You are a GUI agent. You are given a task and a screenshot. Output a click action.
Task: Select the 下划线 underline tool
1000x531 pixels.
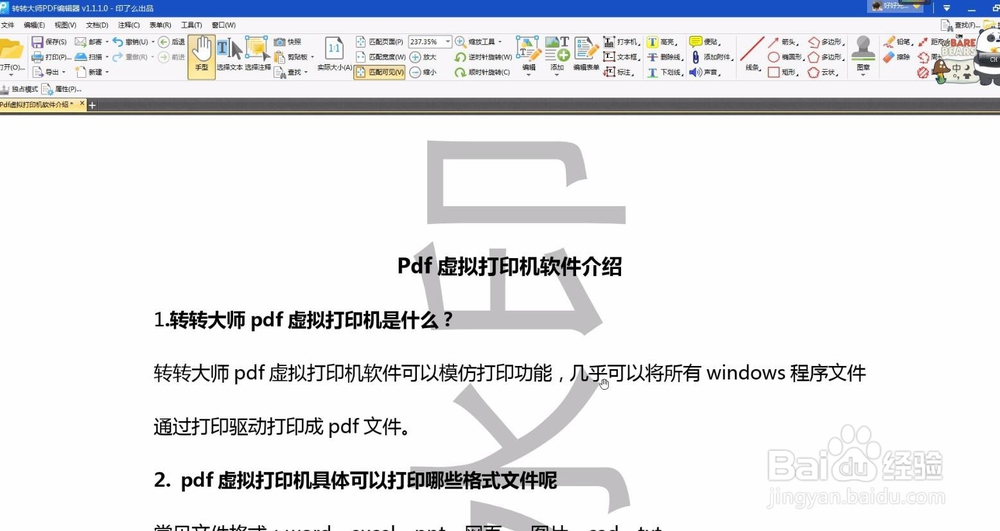(x=664, y=72)
